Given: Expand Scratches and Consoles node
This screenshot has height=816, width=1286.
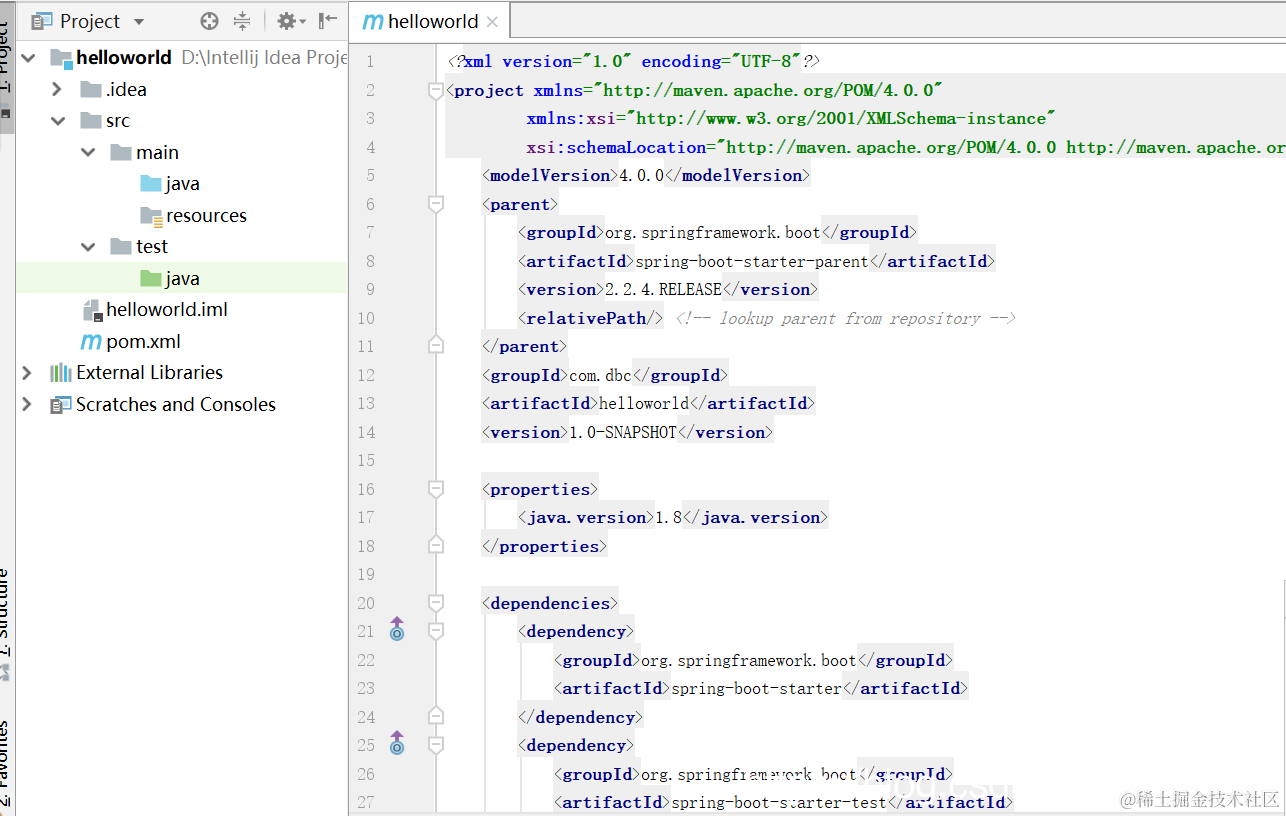Looking at the screenshot, I should pyautogui.click(x=28, y=405).
